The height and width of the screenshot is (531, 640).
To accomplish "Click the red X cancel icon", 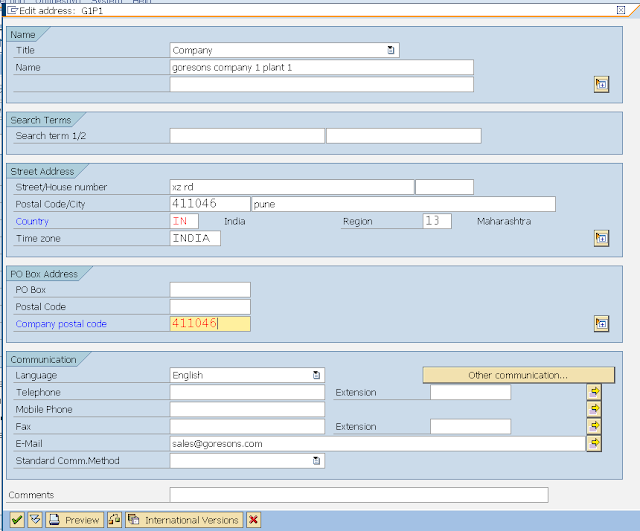I will pos(253,520).
